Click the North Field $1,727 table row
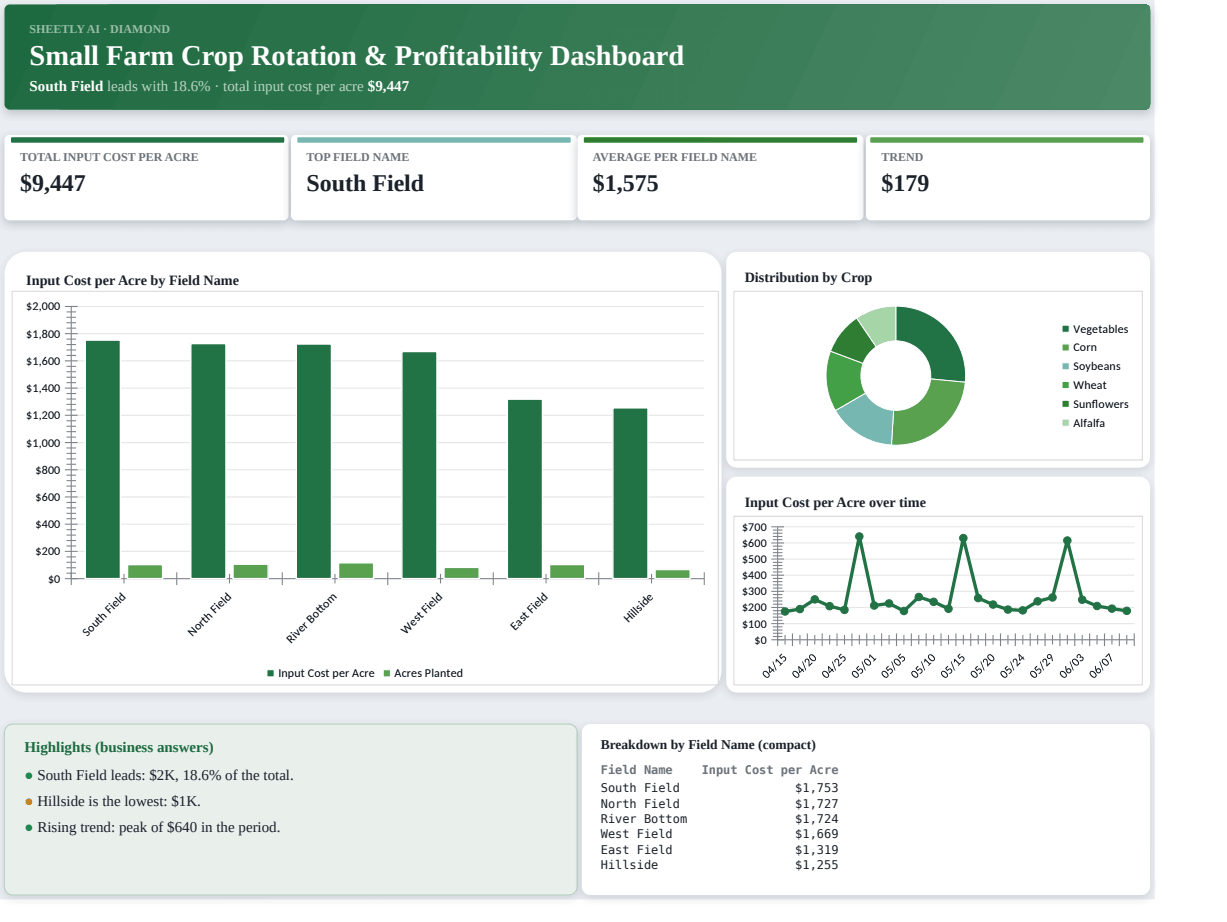1227x922 pixels. click(719, 804)
